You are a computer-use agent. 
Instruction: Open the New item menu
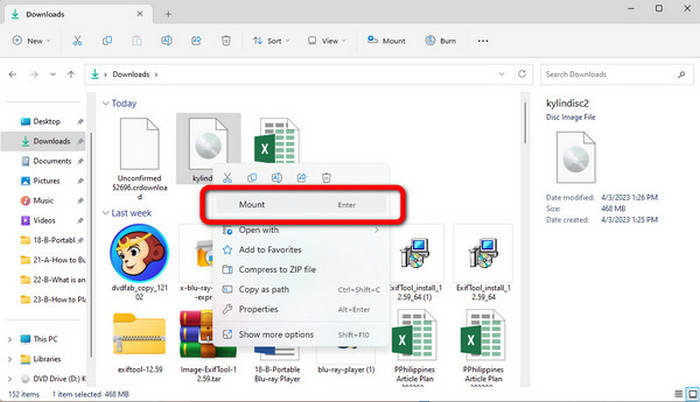pyautogui.click(x=31, y=41)
